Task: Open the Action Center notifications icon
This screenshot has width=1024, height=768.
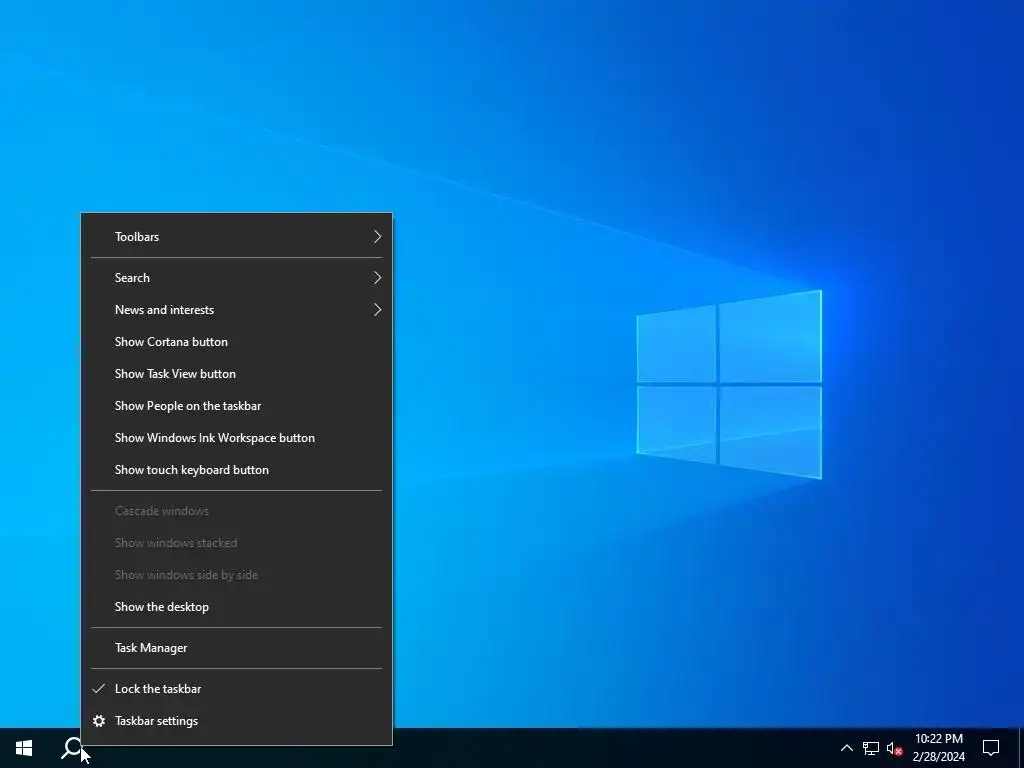Action: click(991, 748)
